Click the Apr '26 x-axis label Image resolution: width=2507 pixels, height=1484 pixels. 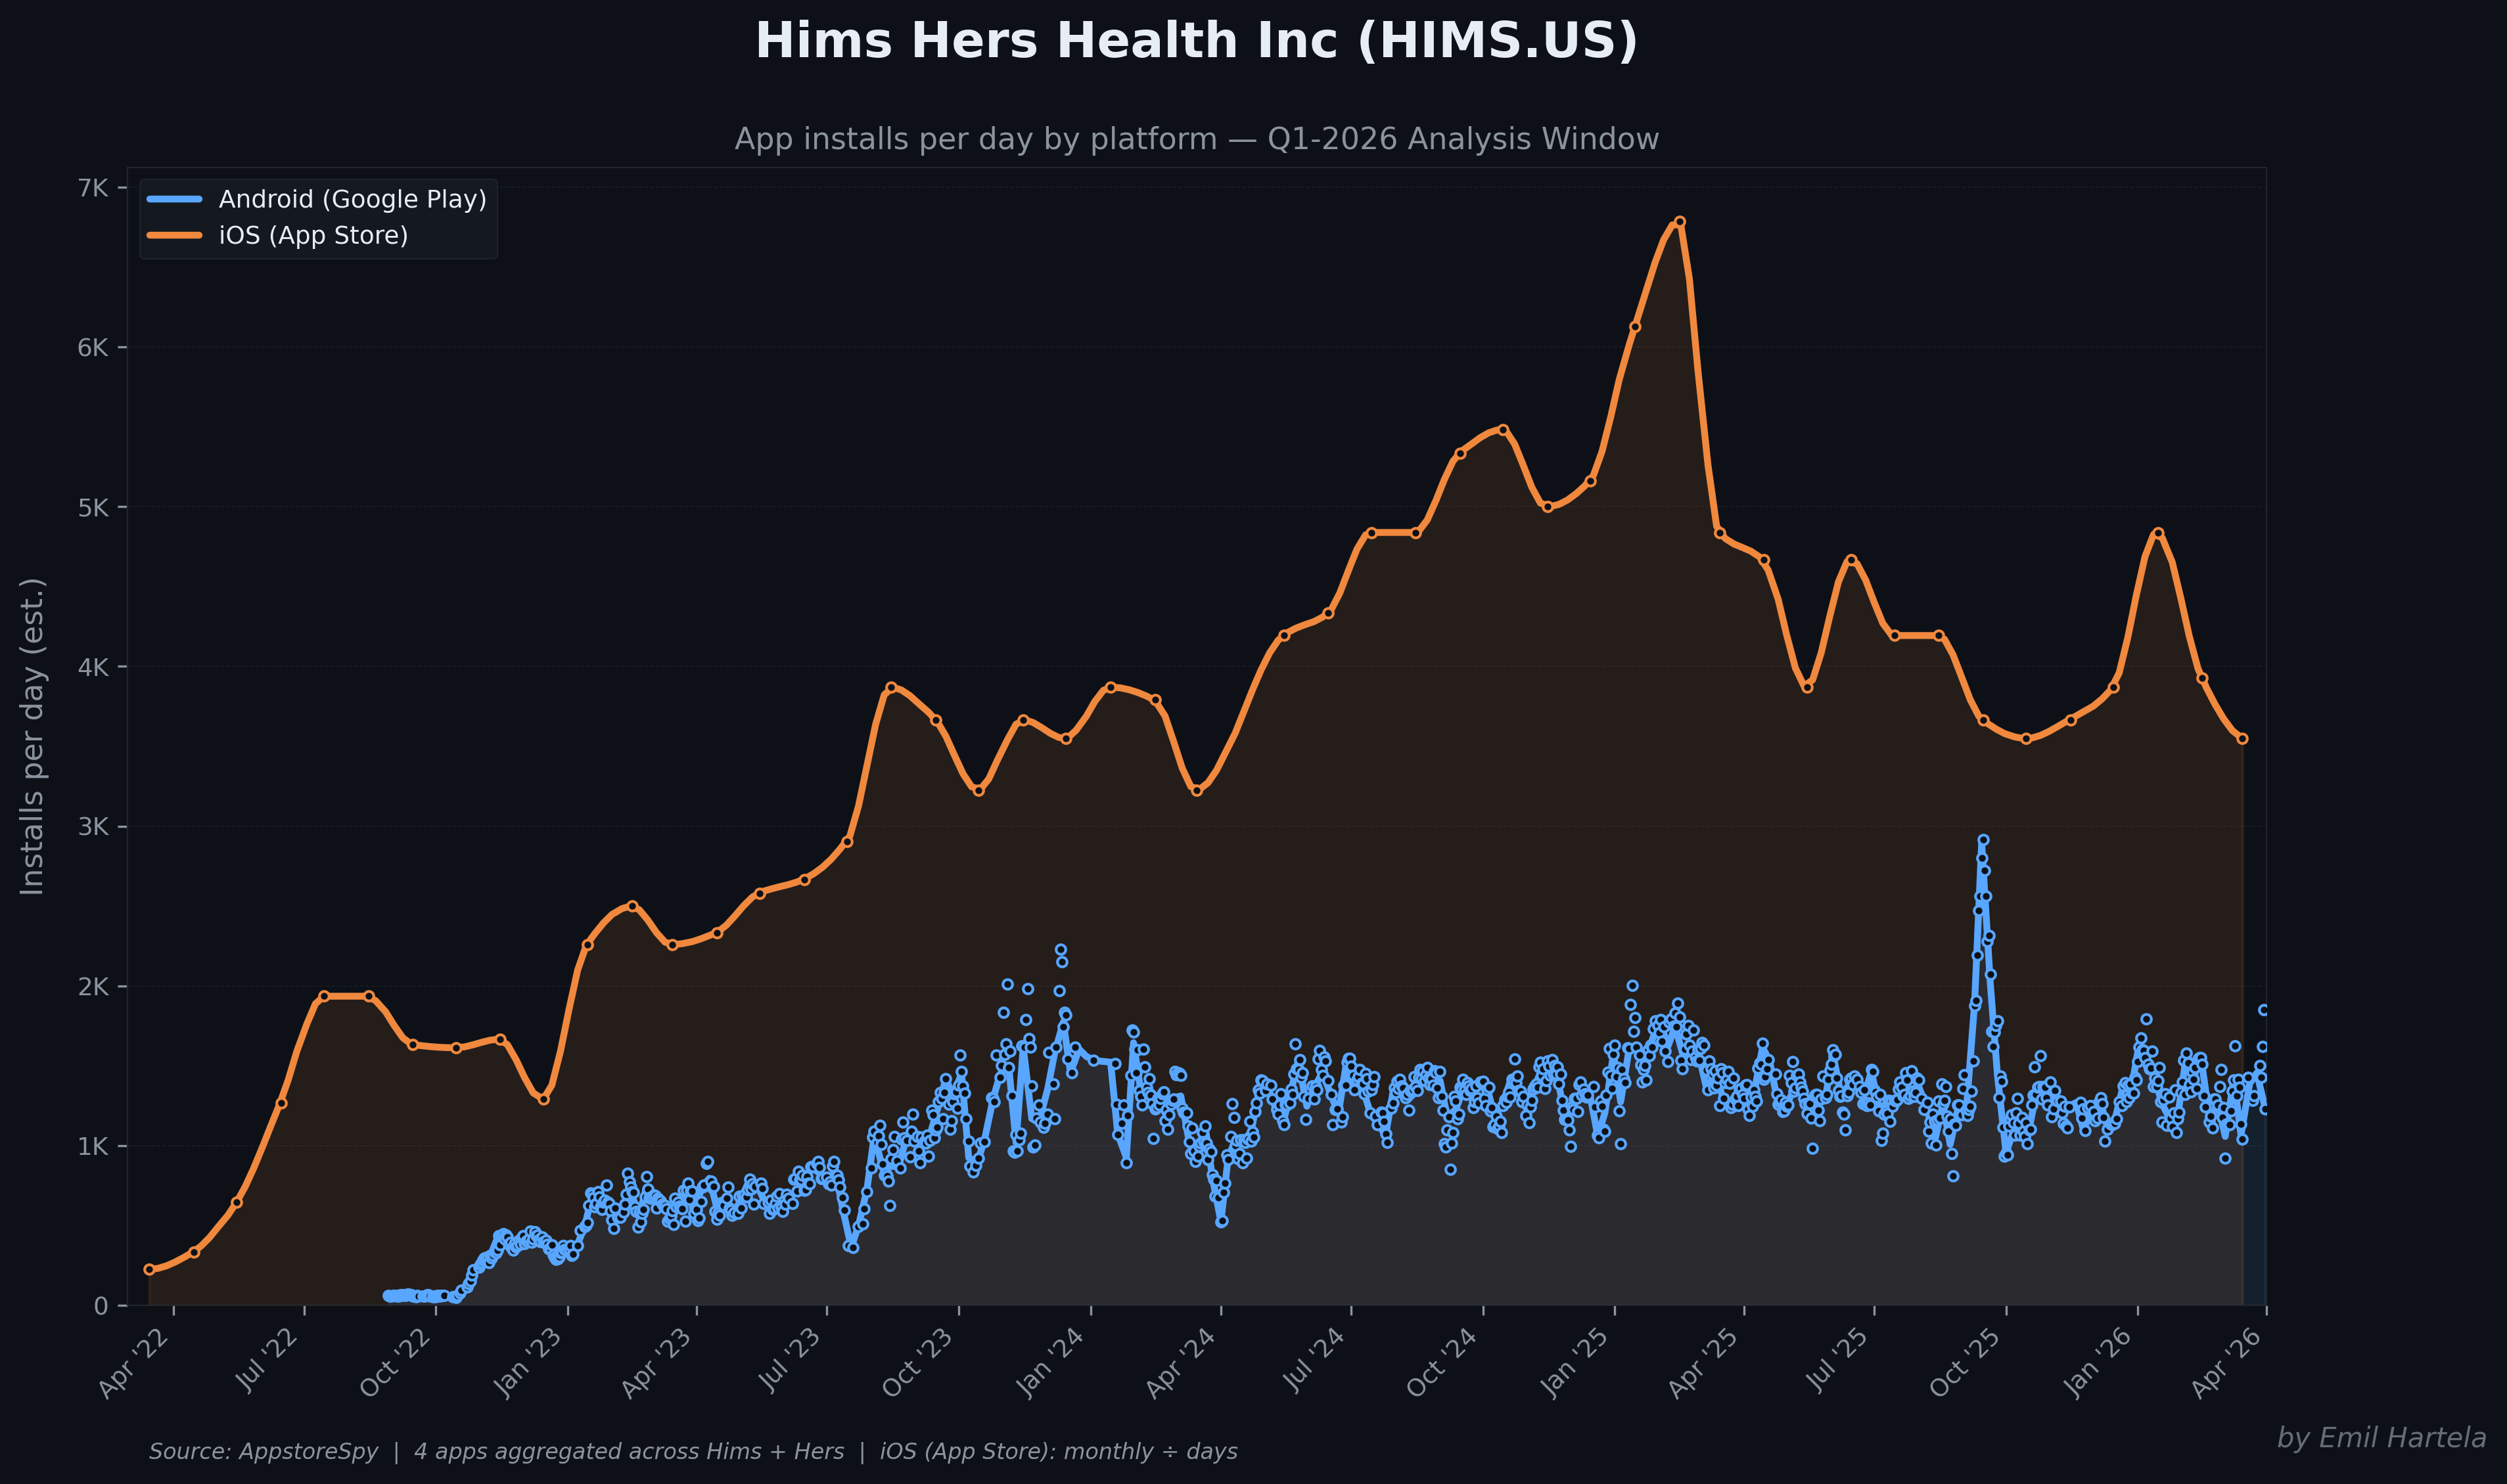[x=2226, y=1365]
